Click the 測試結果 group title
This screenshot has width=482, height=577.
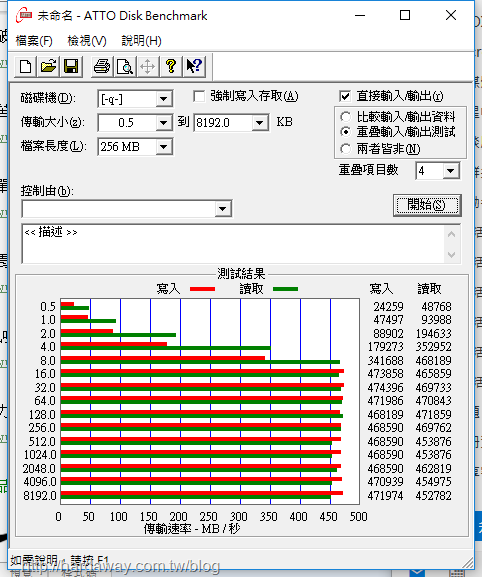(x=241, y=274)
